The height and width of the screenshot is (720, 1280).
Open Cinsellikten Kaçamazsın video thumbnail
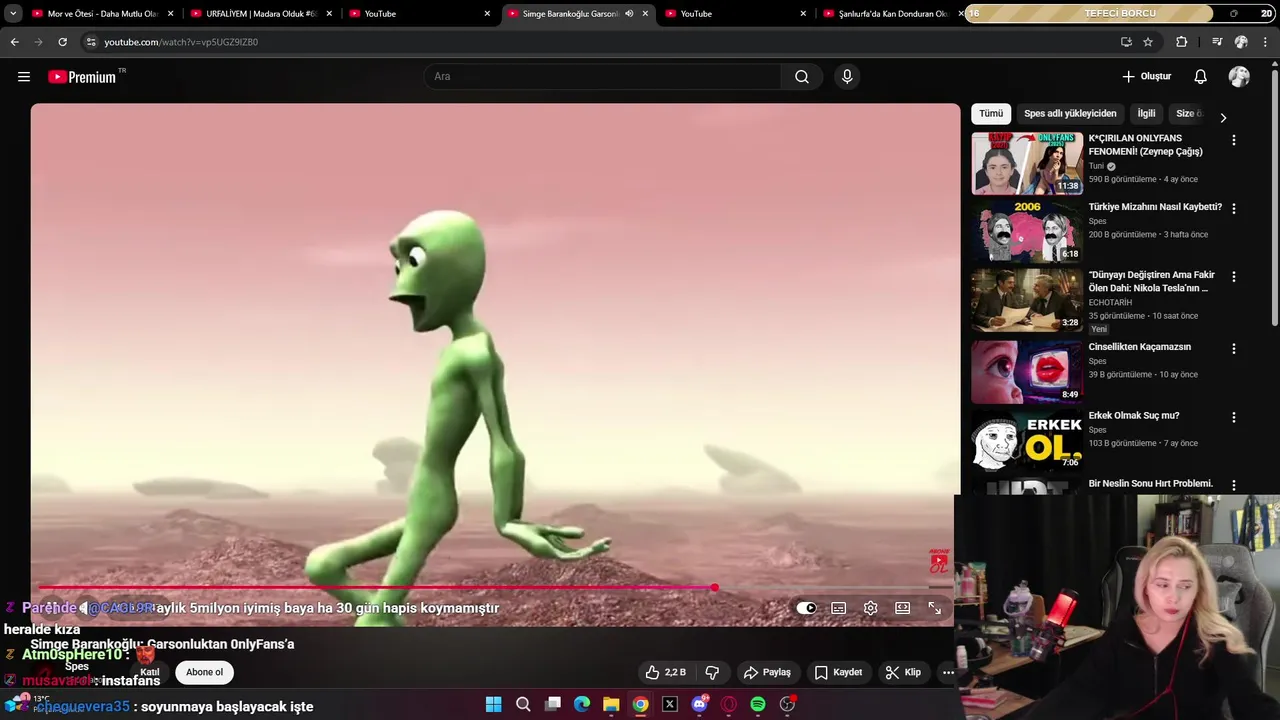click(x=1027, y=371)
